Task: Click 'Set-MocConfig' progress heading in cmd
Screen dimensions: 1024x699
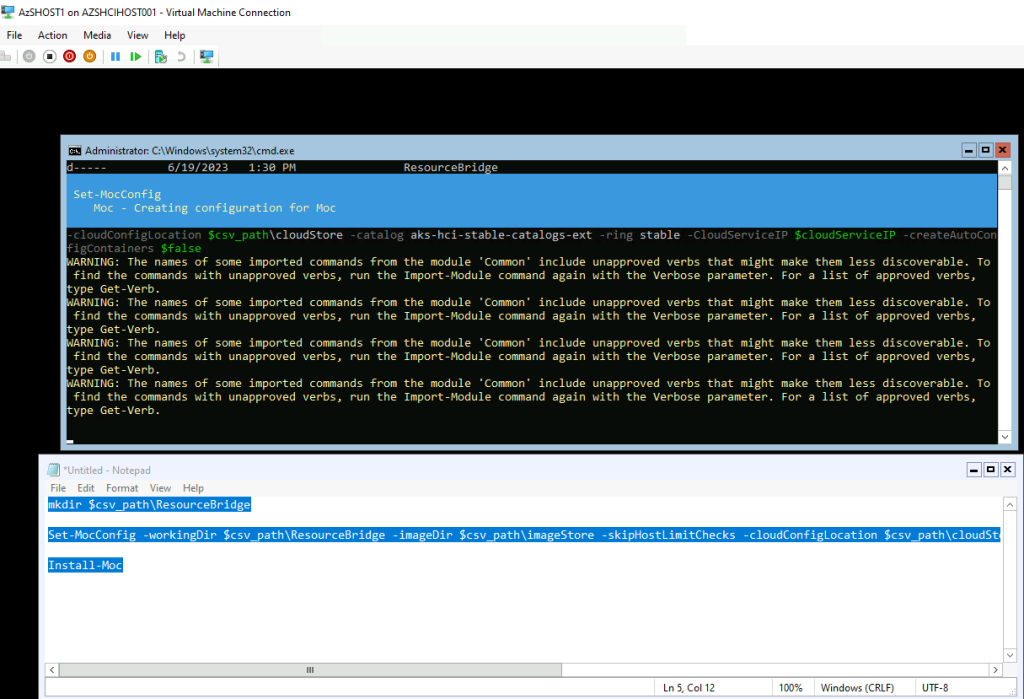Action: [x=117, y=194]
